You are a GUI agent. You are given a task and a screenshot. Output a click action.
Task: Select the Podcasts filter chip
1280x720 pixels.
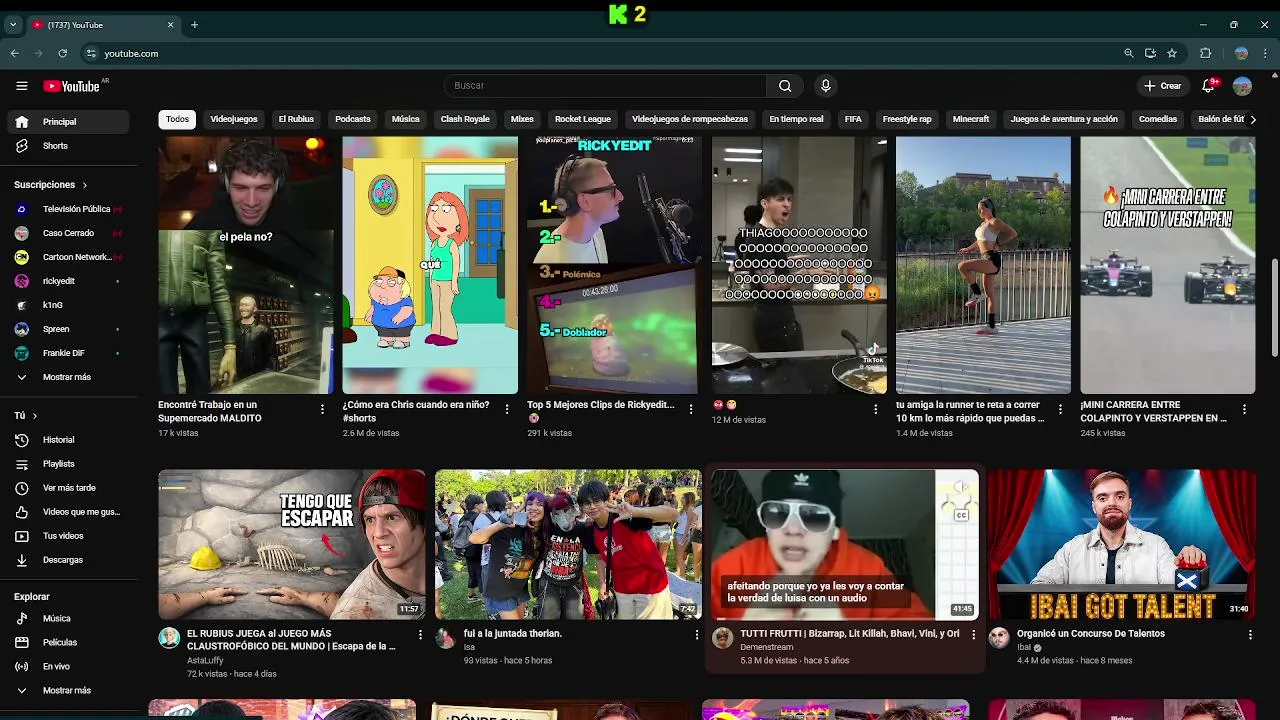click(353, 119)
